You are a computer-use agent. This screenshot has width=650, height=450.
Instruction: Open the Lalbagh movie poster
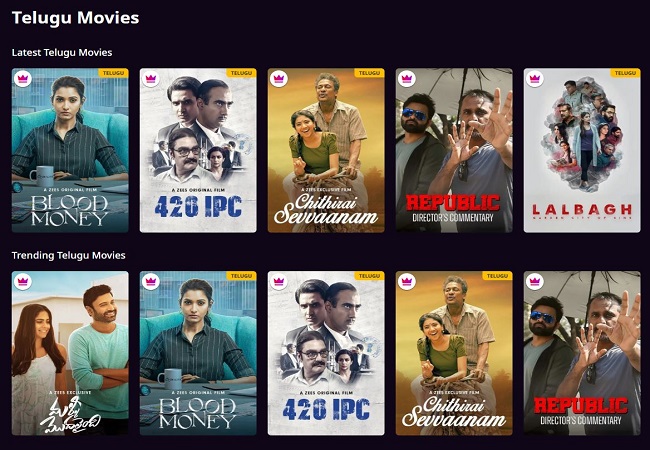click(582, 150)
